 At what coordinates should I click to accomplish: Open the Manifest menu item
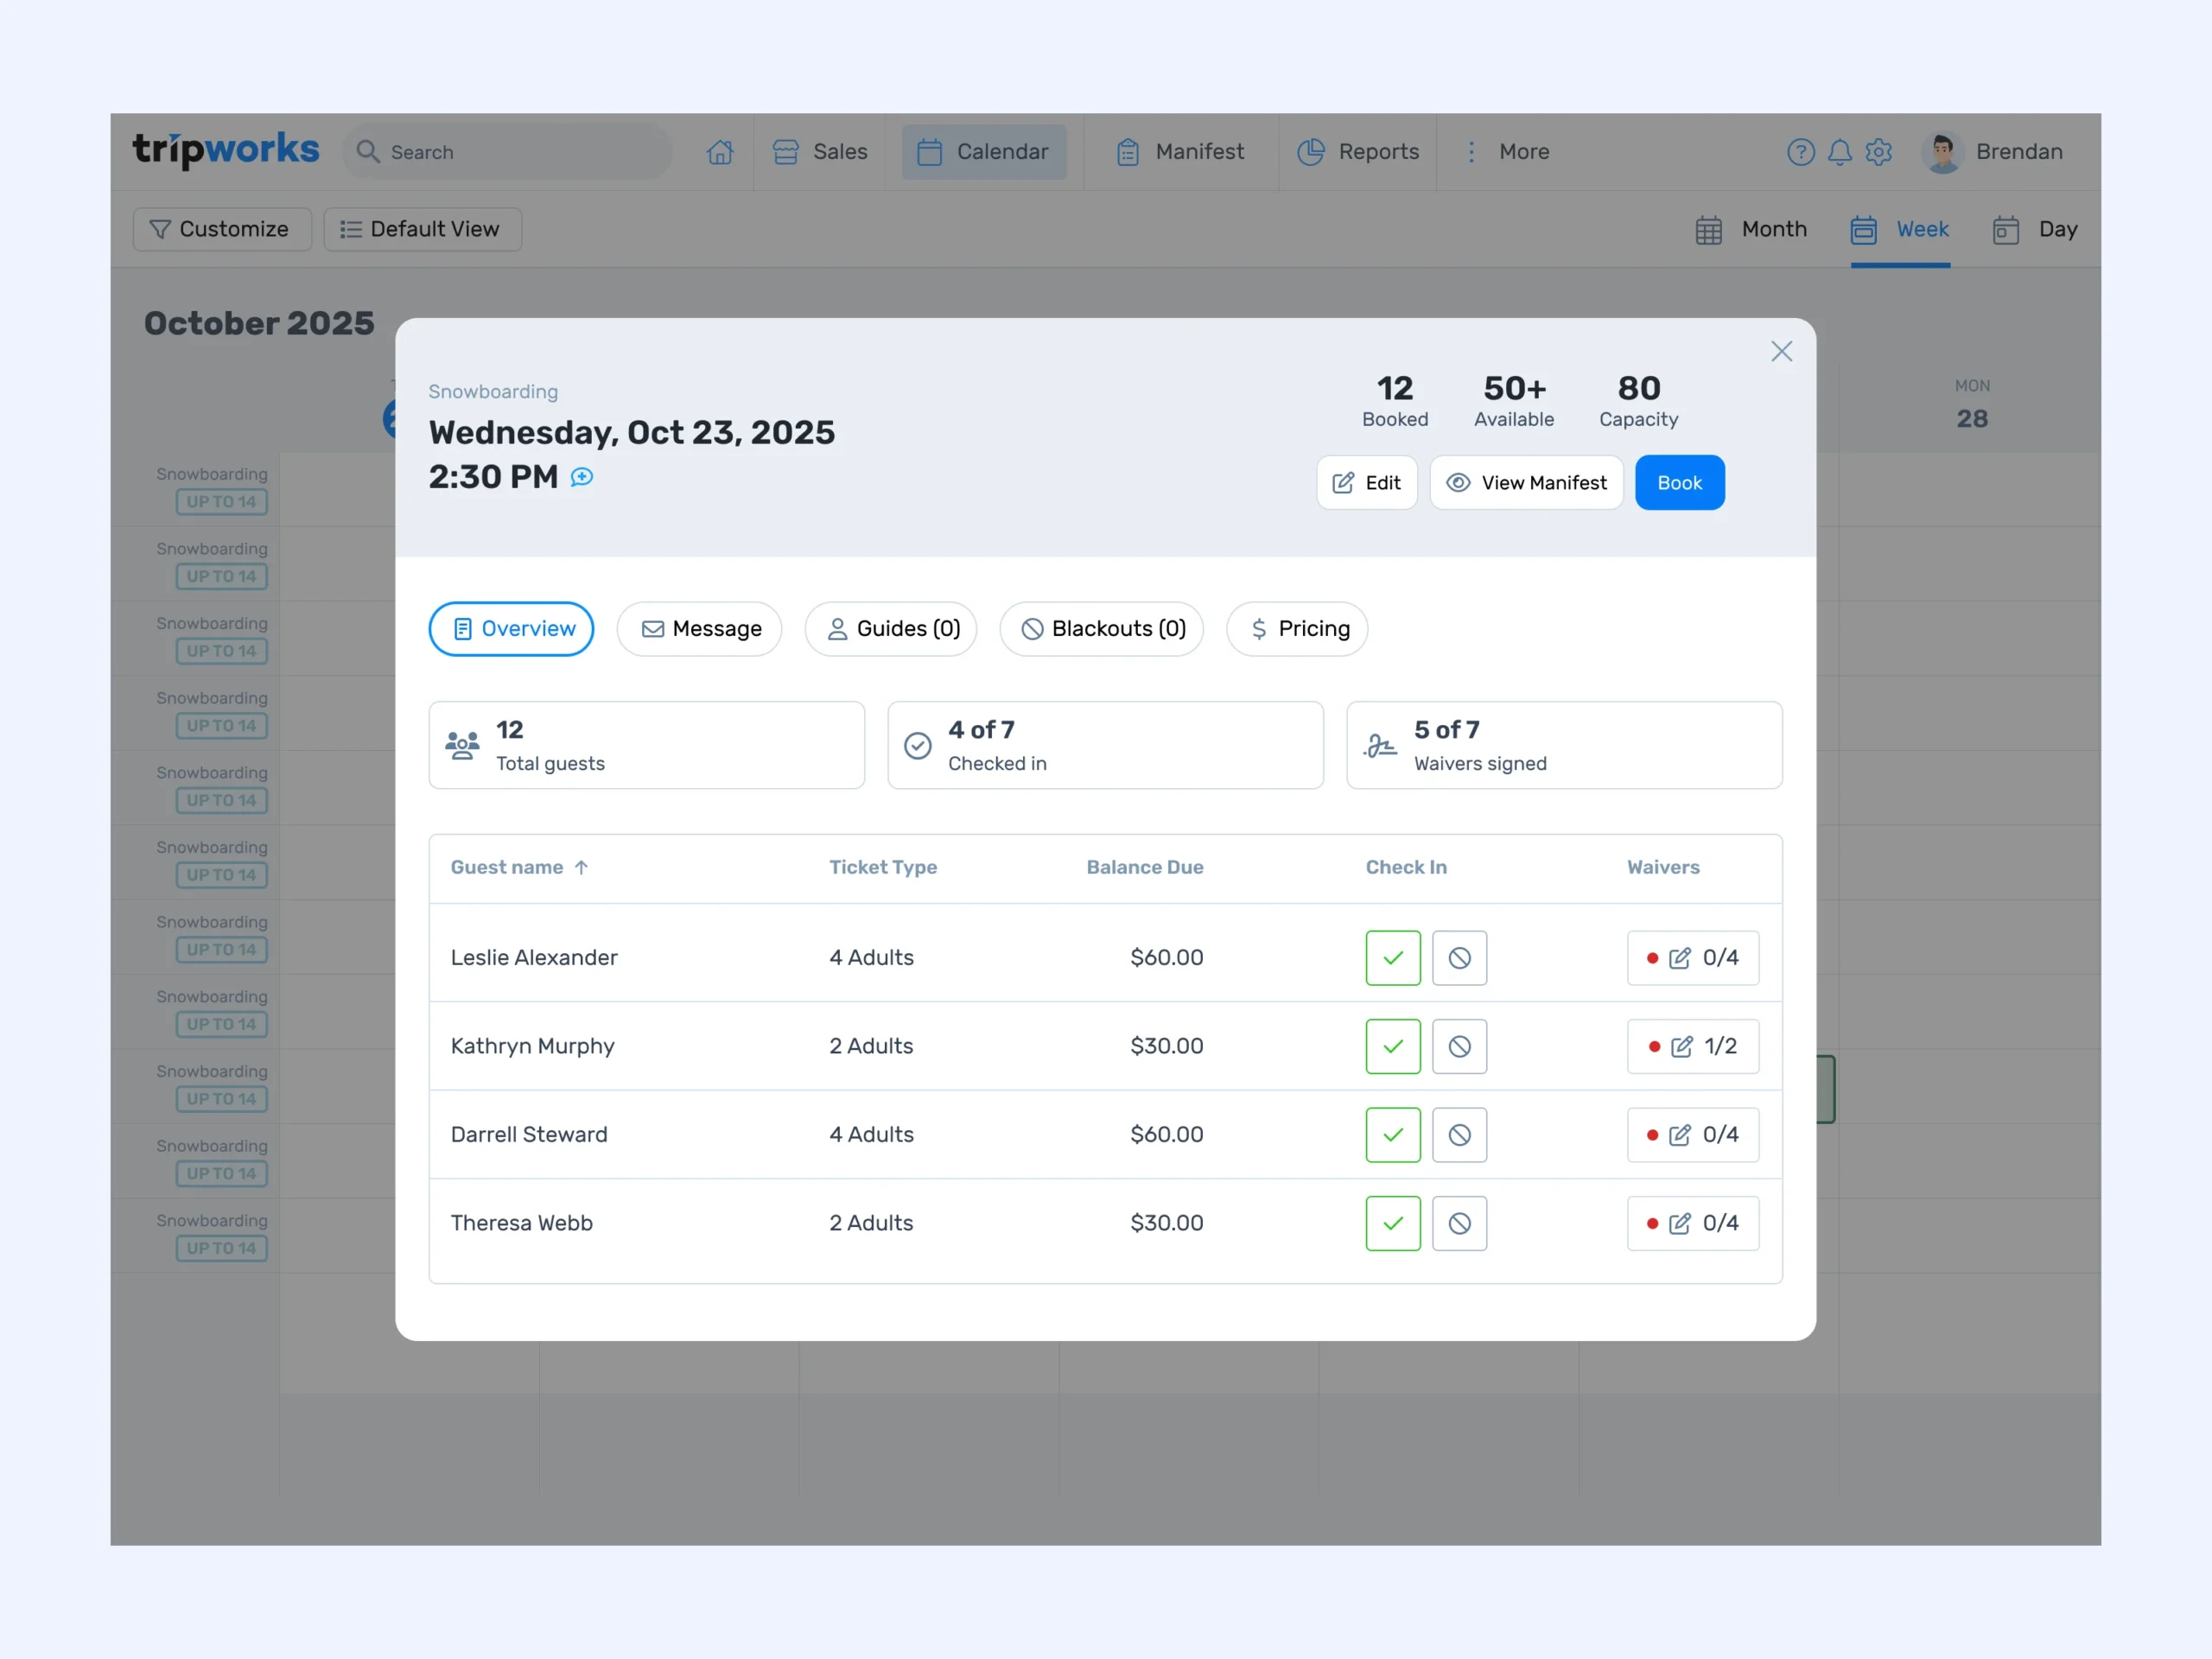click(x=1180, y=152)
